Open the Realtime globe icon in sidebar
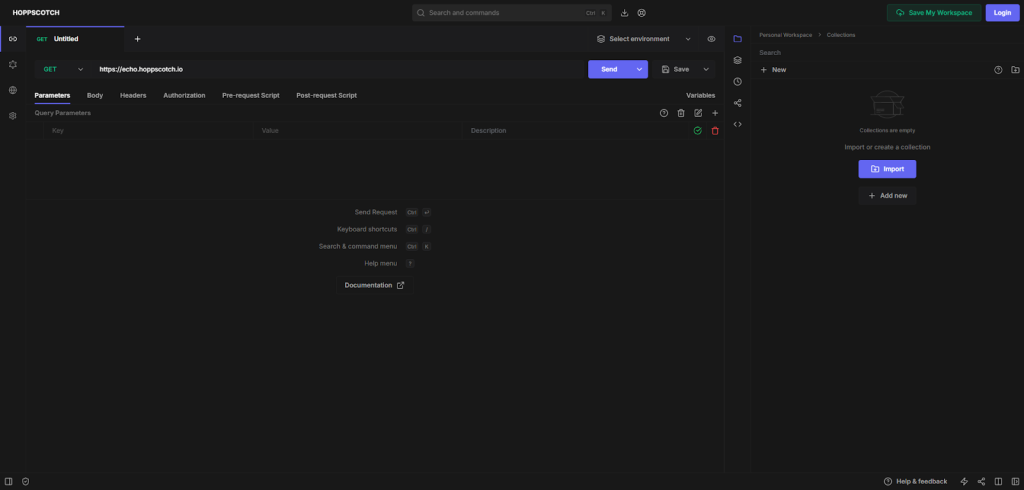Viewport: 1024px width, 490px height. [13, 90]
